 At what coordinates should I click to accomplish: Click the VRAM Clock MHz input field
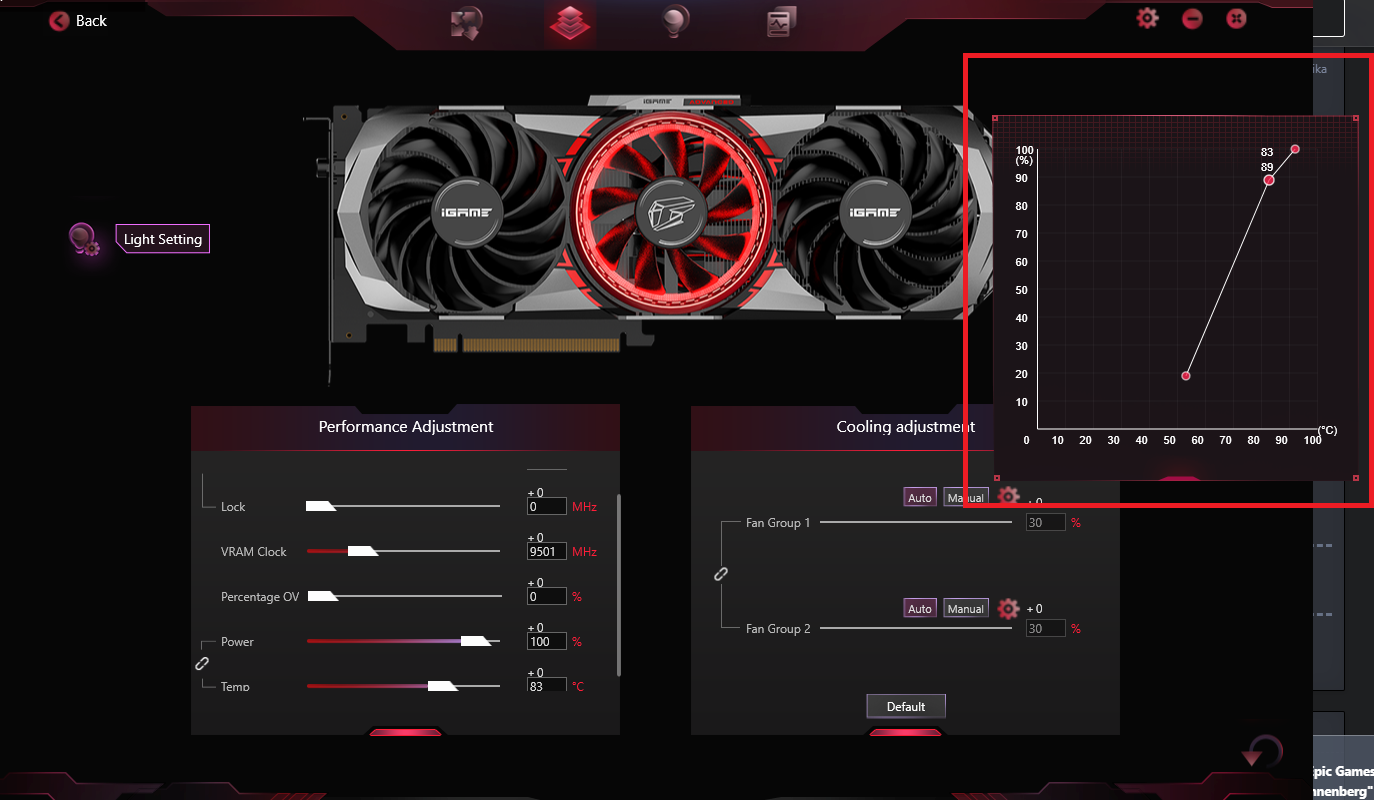tap(547, 551)
